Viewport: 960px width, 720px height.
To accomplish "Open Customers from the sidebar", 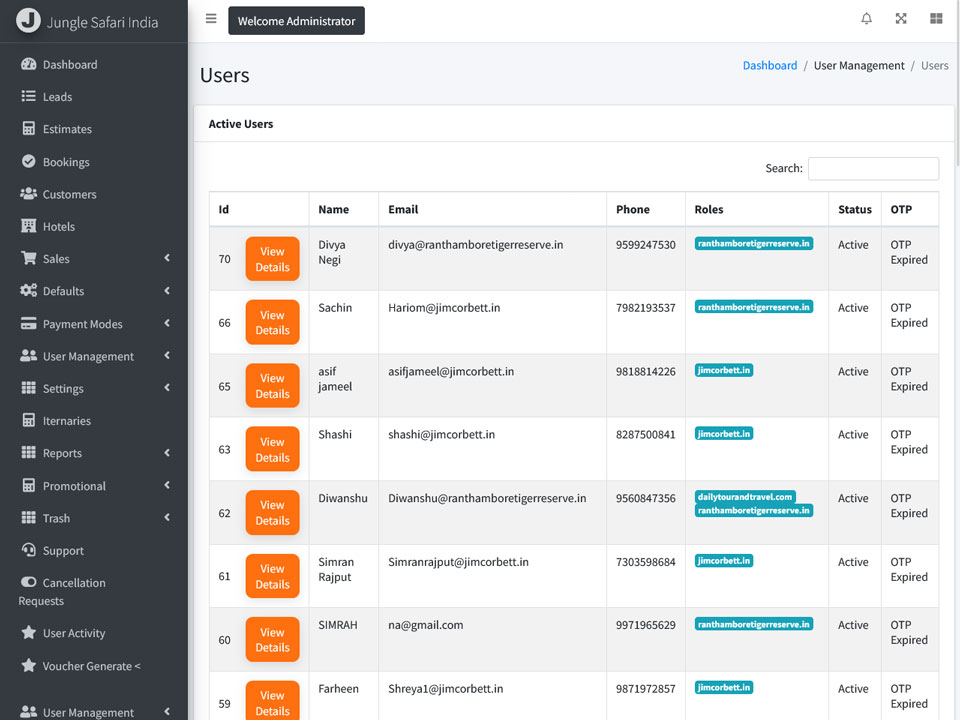I will 94,194.
